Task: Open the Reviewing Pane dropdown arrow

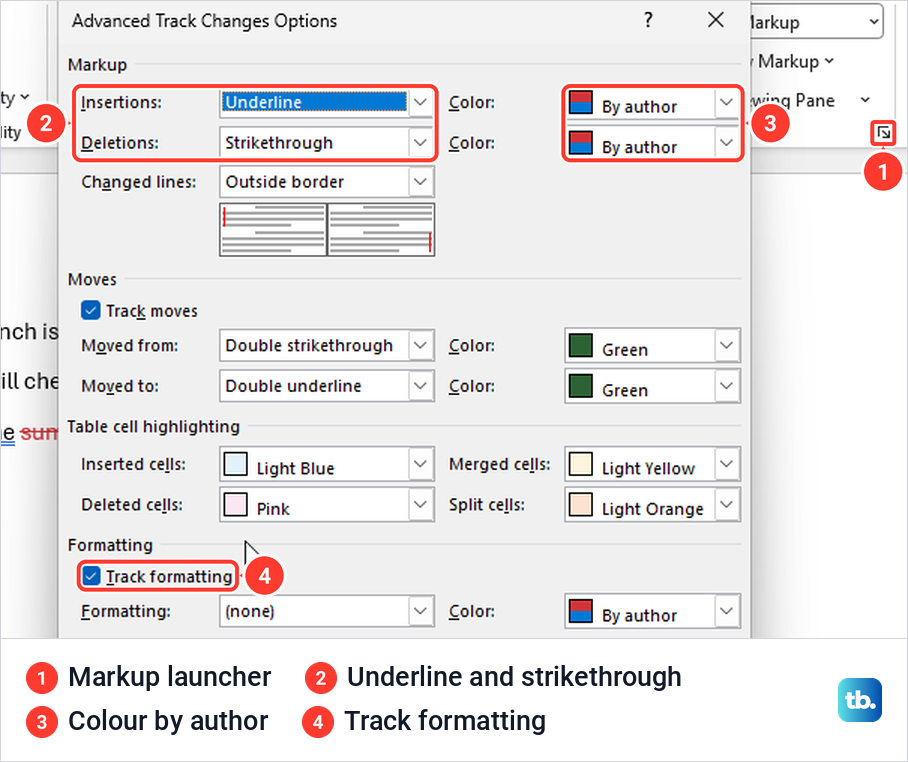Action: tap(865, 100)
